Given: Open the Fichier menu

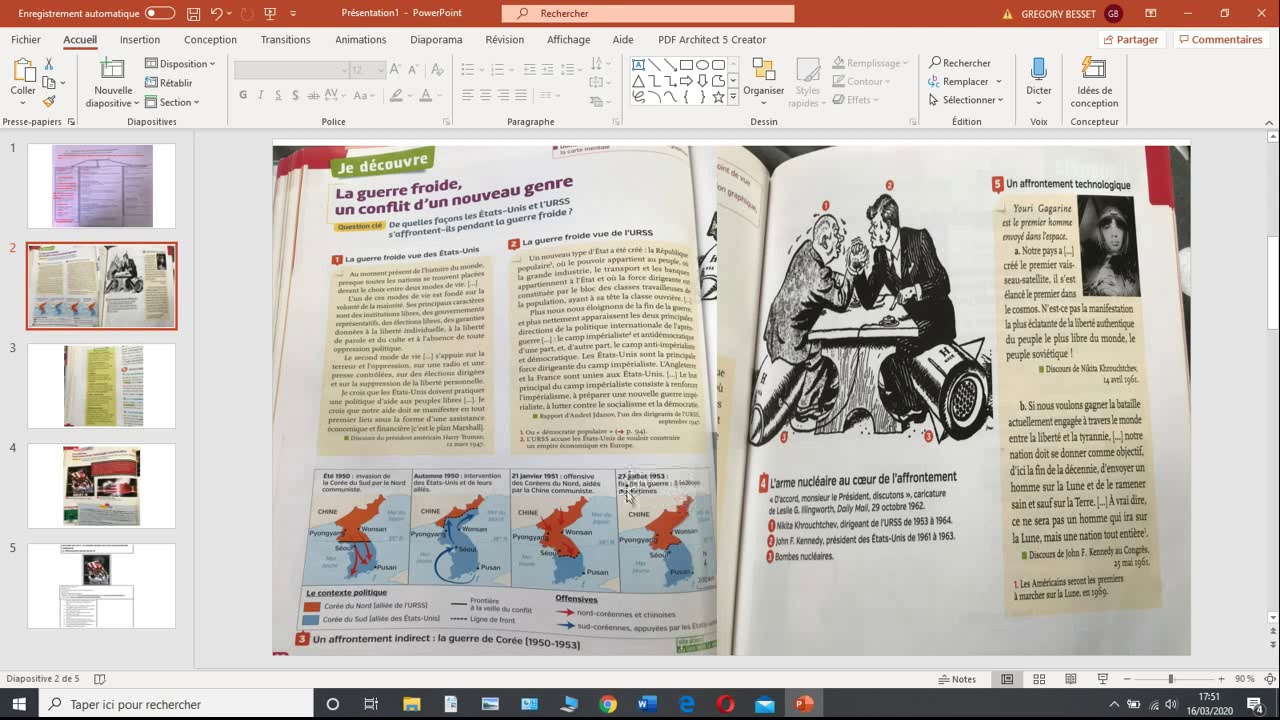Looking at the screenshot, I should [x=26, y=40].
